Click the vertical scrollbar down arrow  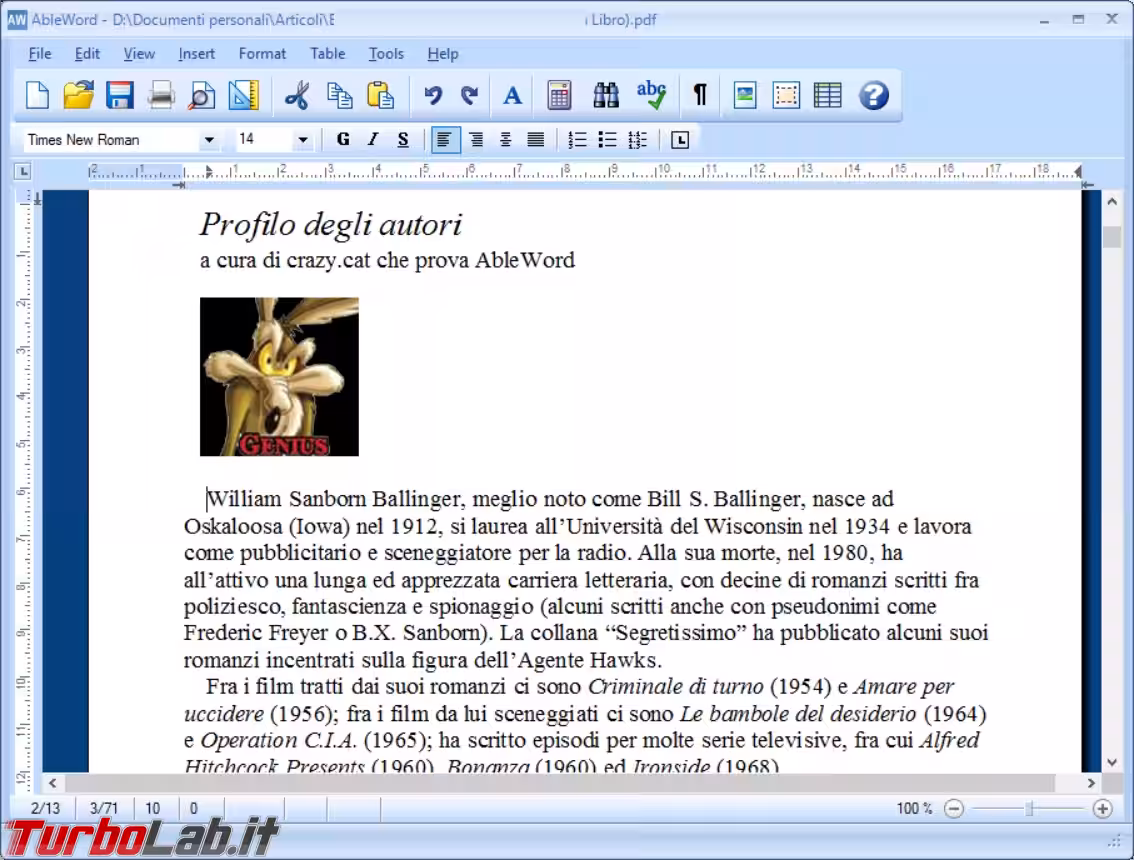tap(1112, 762)
